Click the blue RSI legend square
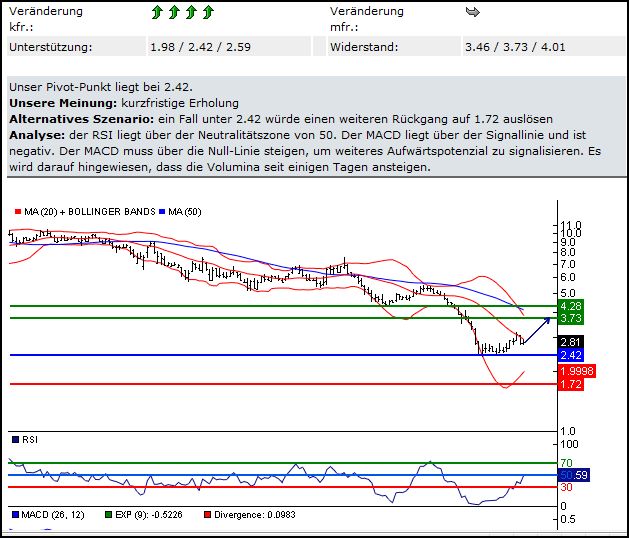Viewport: 629px width, 538px height. [x=14, y=438]
